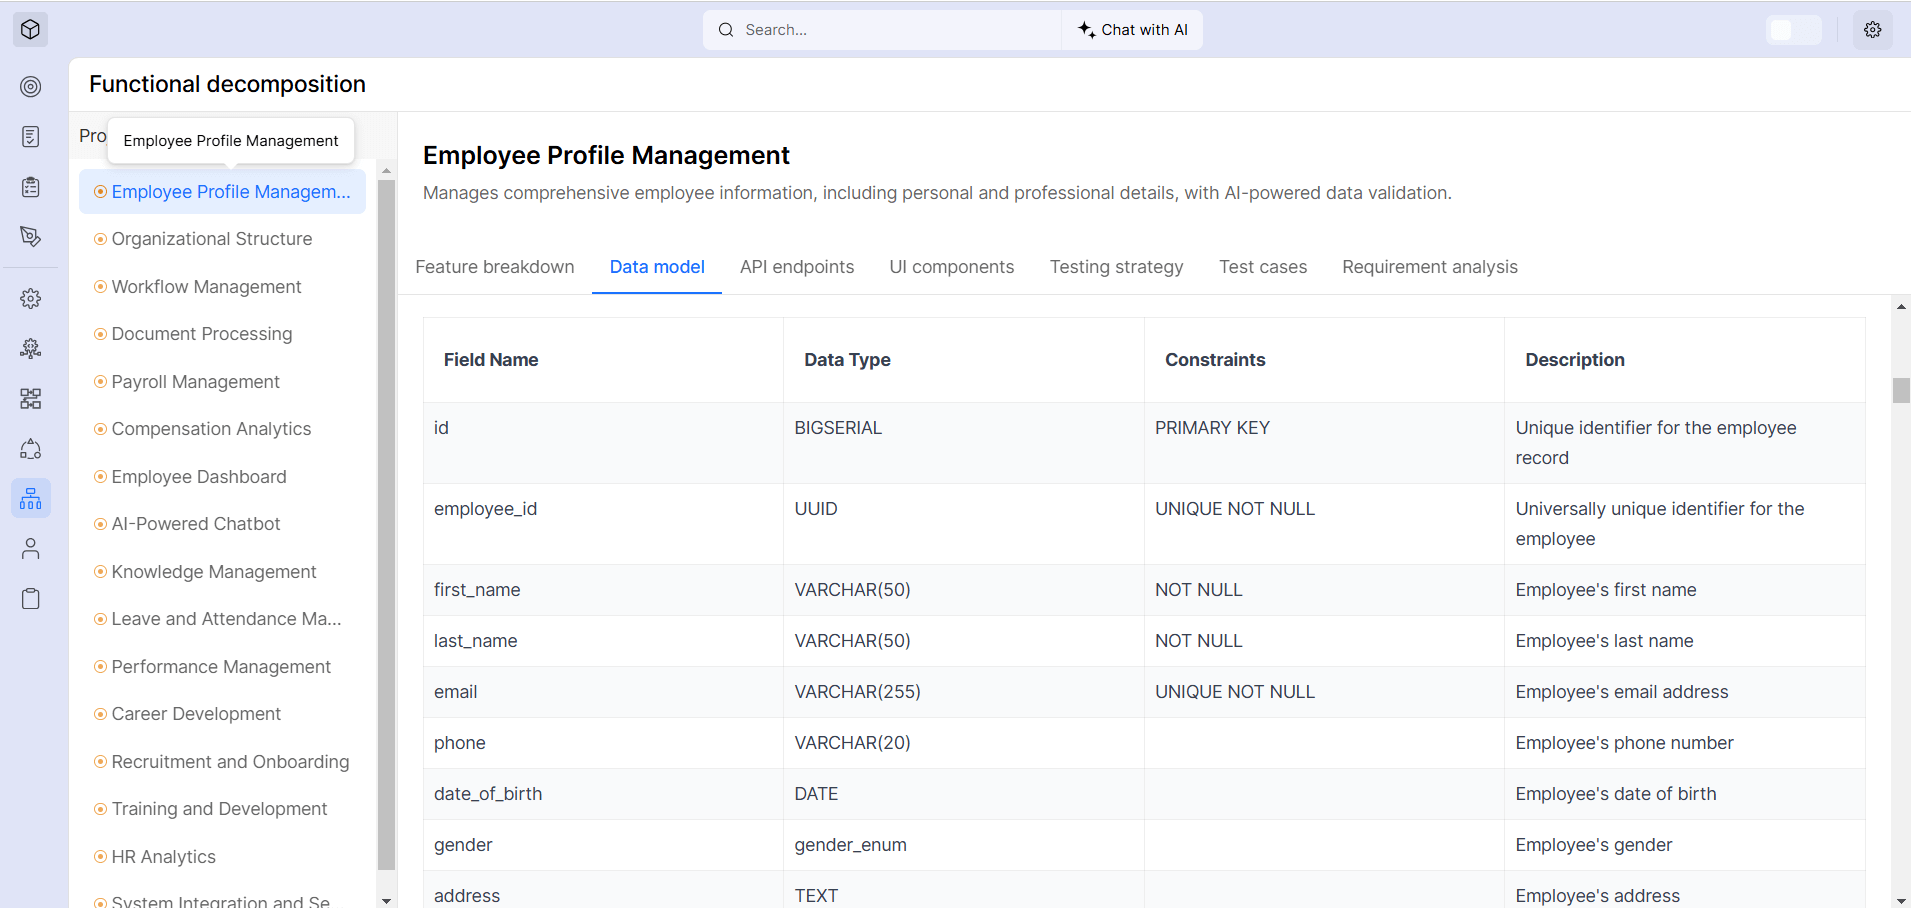Viewport: 1911px width, 908px height.
Task: Click the cube logo icon in sidebar
Action: click(x=30, y=30)
